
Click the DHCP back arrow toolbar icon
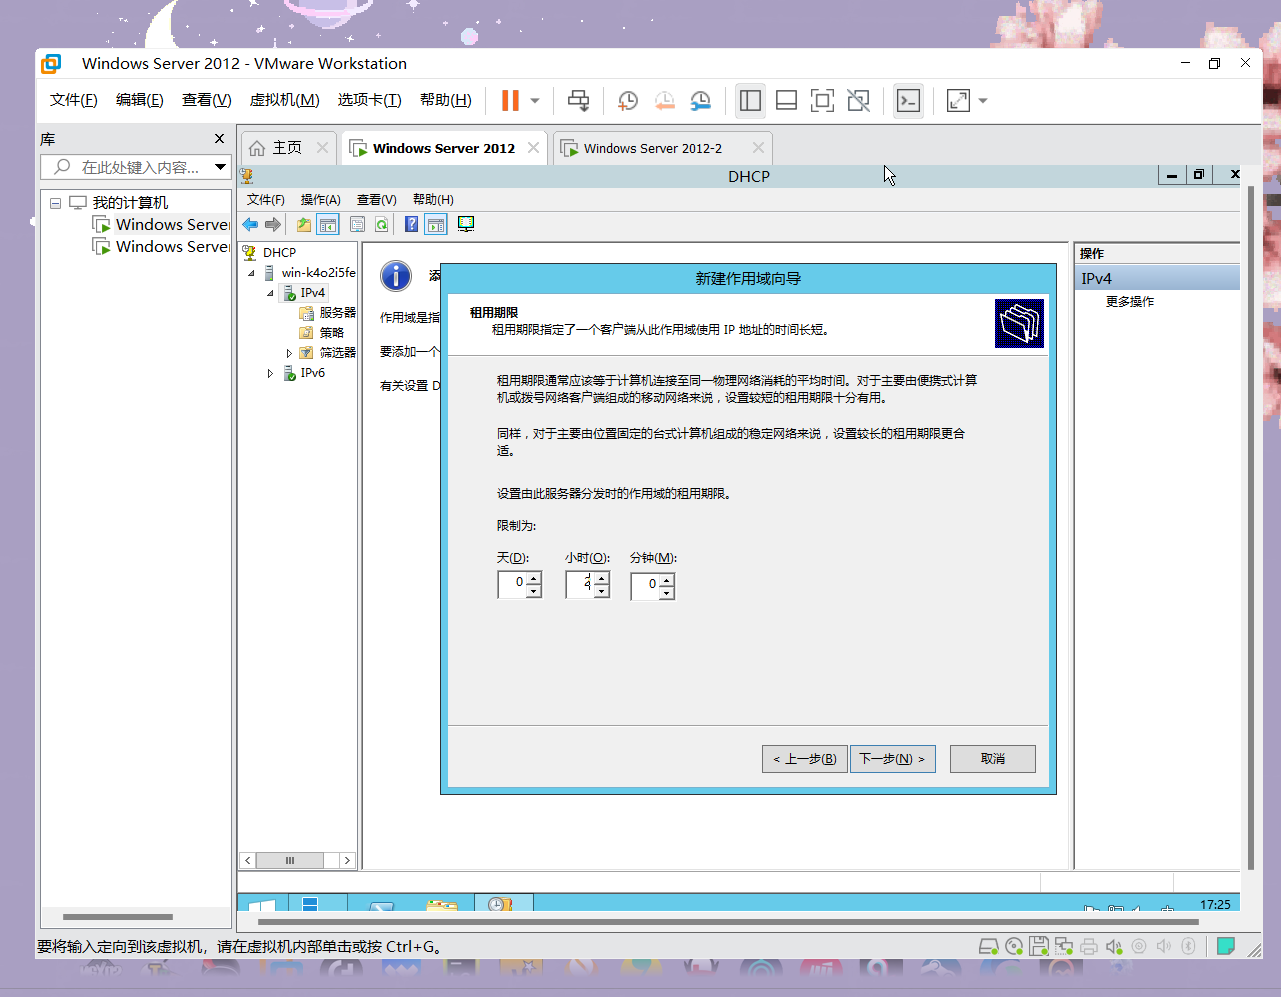[250, 224]
